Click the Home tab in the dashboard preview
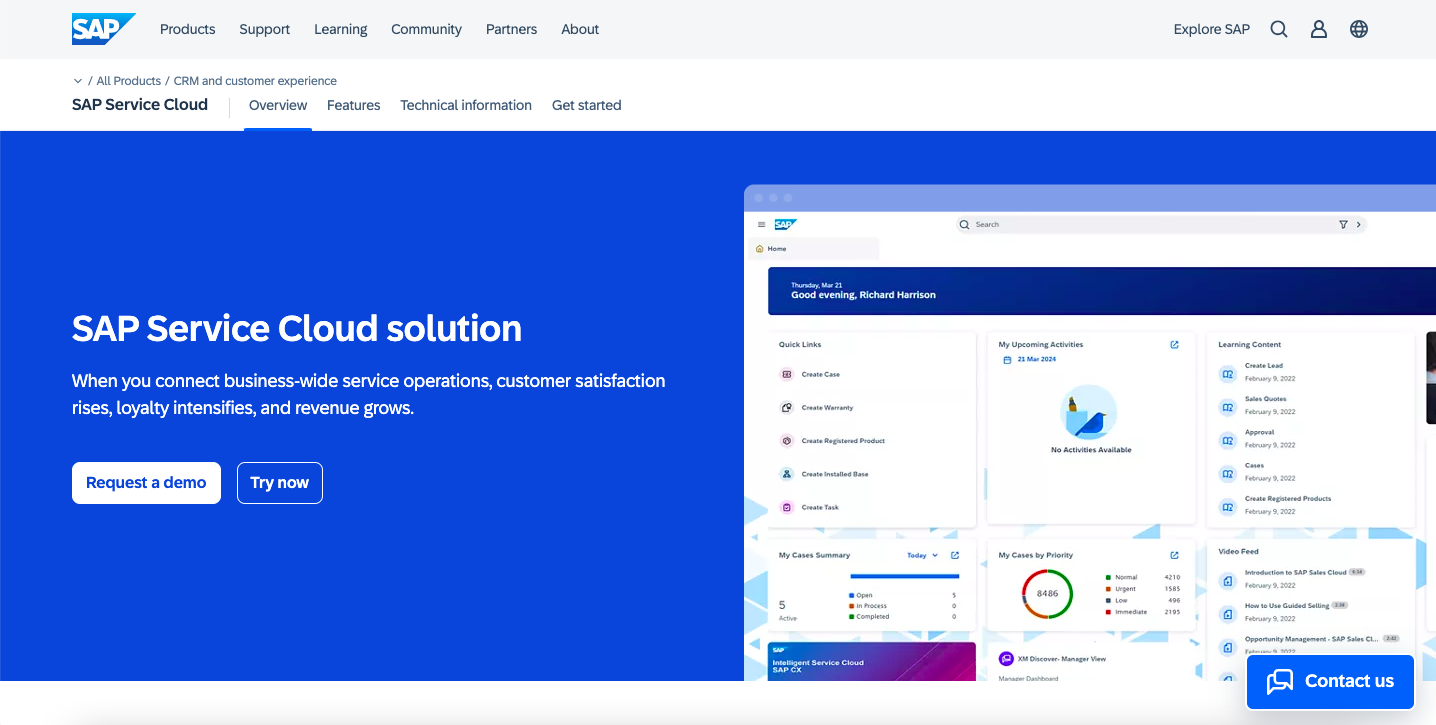 tap(813, 249)
